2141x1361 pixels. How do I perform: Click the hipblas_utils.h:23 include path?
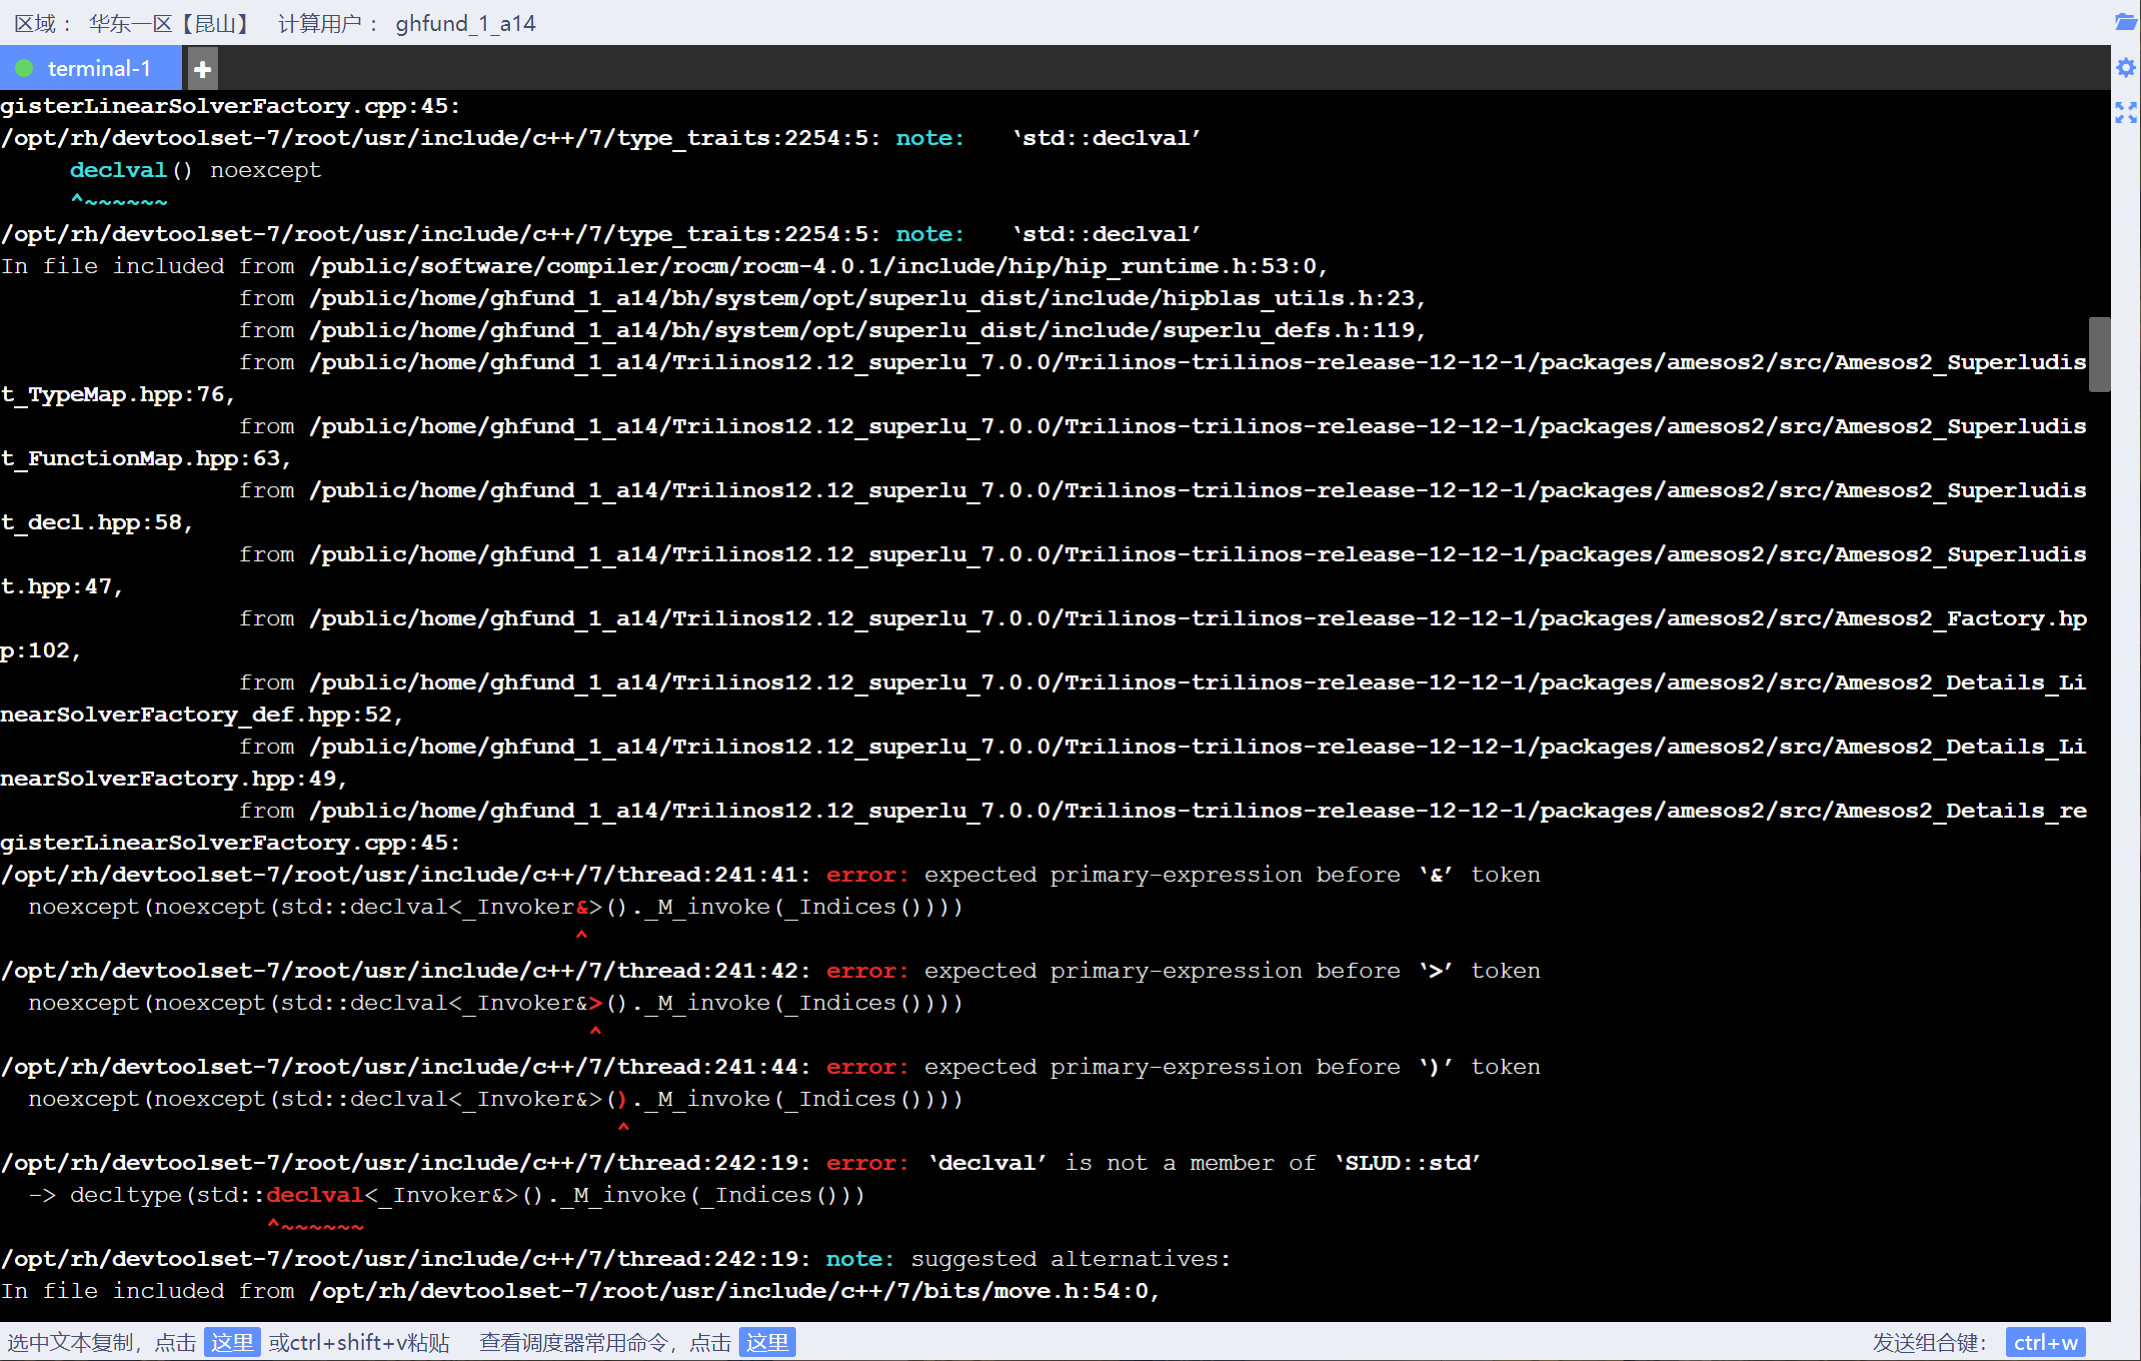click(867, 298)
